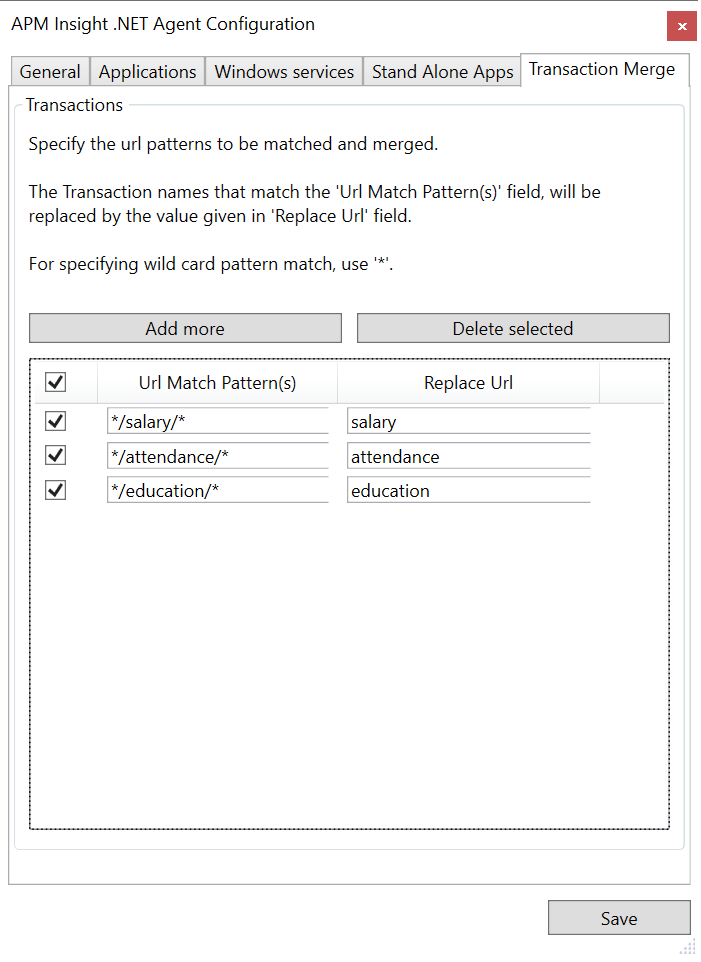
Task: Switch to the Transaction Merge tab
Action: [x=601, y=68]
